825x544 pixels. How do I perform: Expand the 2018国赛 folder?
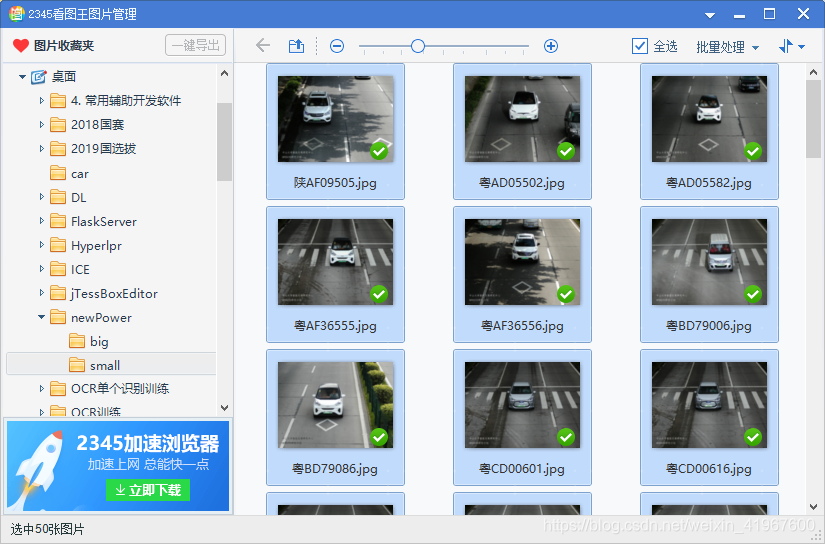coord(42,124)
